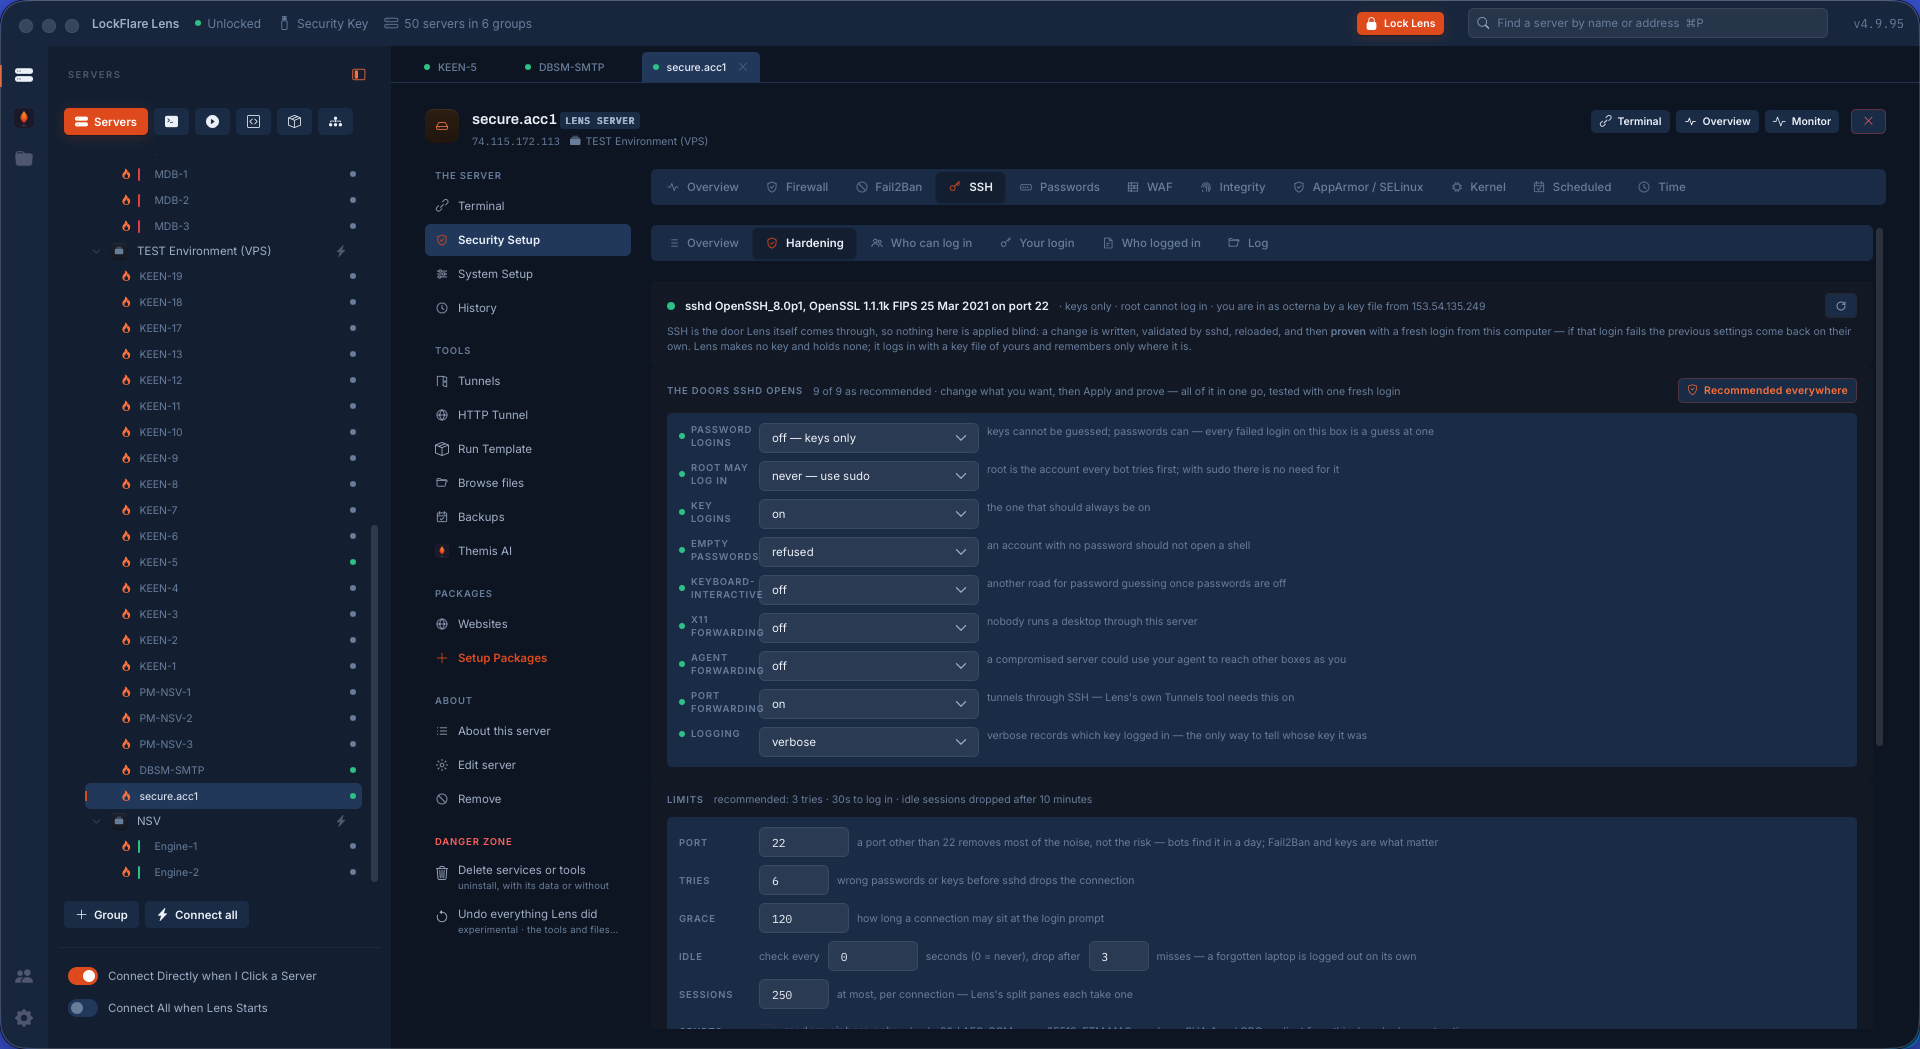
Task: Open the folder icon in left rail
Action: (x=24, y=159)
